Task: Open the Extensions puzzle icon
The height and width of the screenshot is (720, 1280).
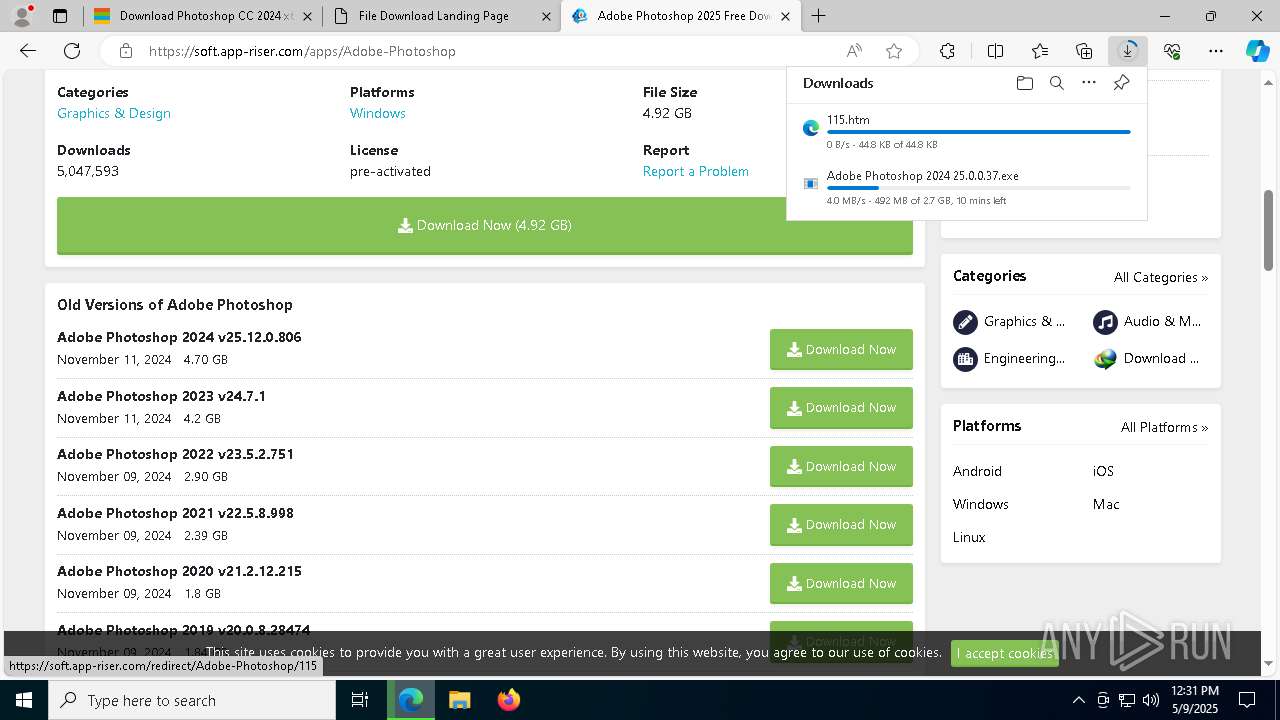Action: 947,51
